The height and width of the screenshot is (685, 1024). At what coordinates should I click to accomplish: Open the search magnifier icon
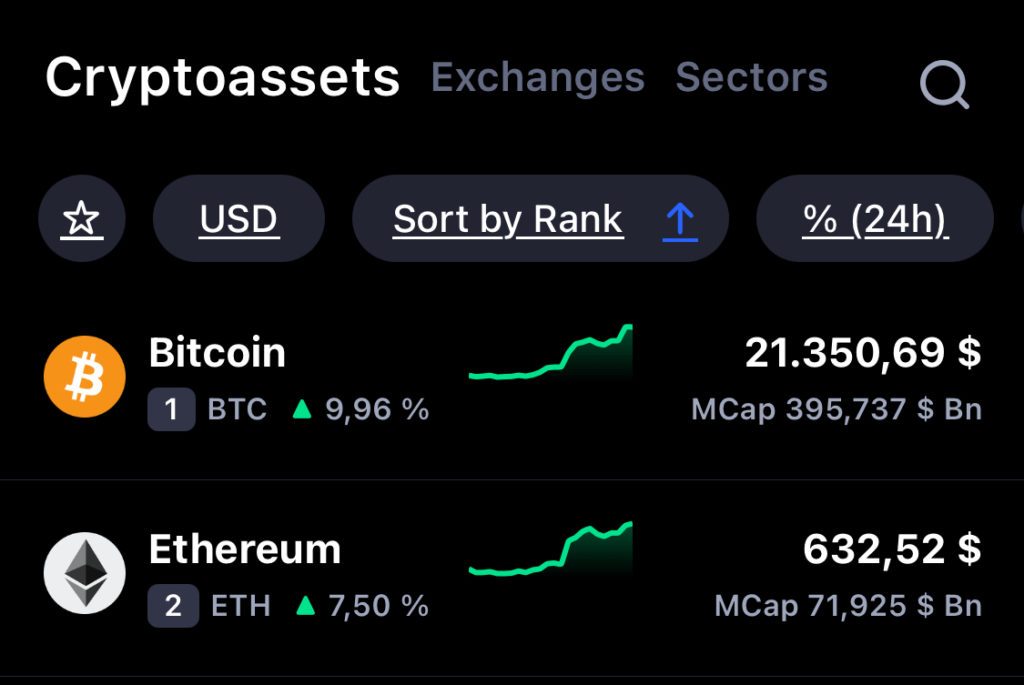(x=944, y=84)
